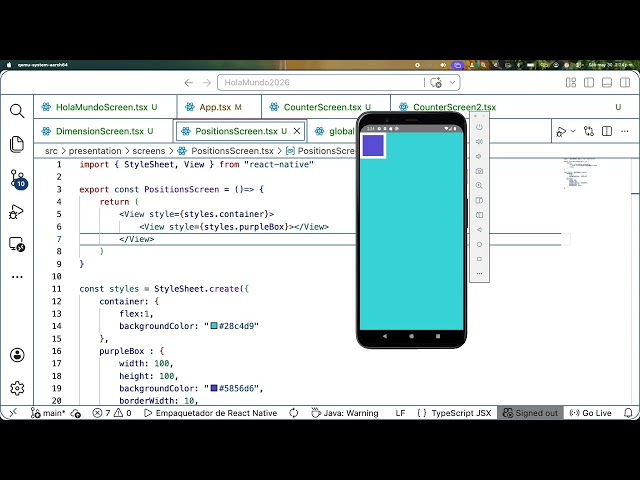
Task: Click the main* git branch indicator
Action: tap(48, 413)
